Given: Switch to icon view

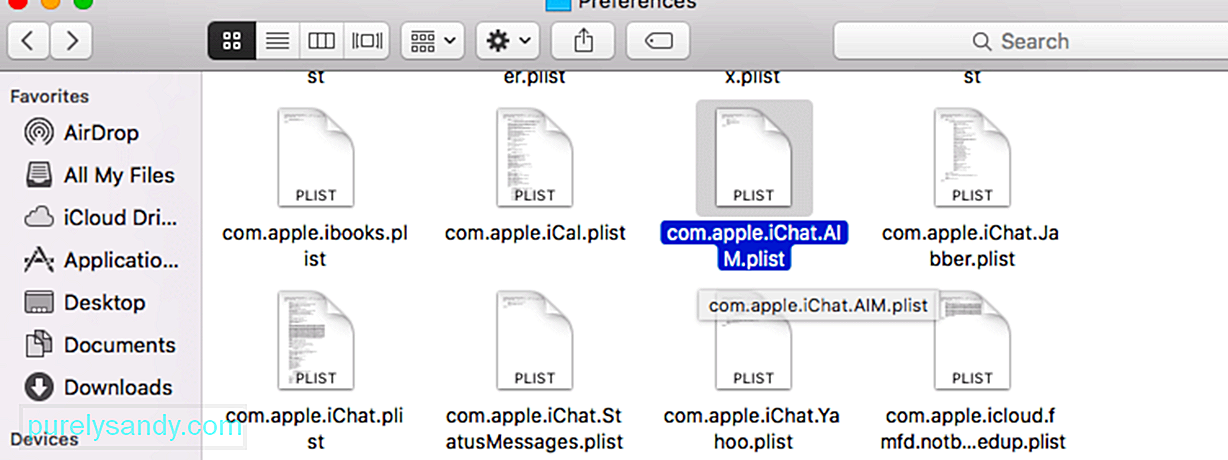Looking at the screenshot, I should [232, 41].
